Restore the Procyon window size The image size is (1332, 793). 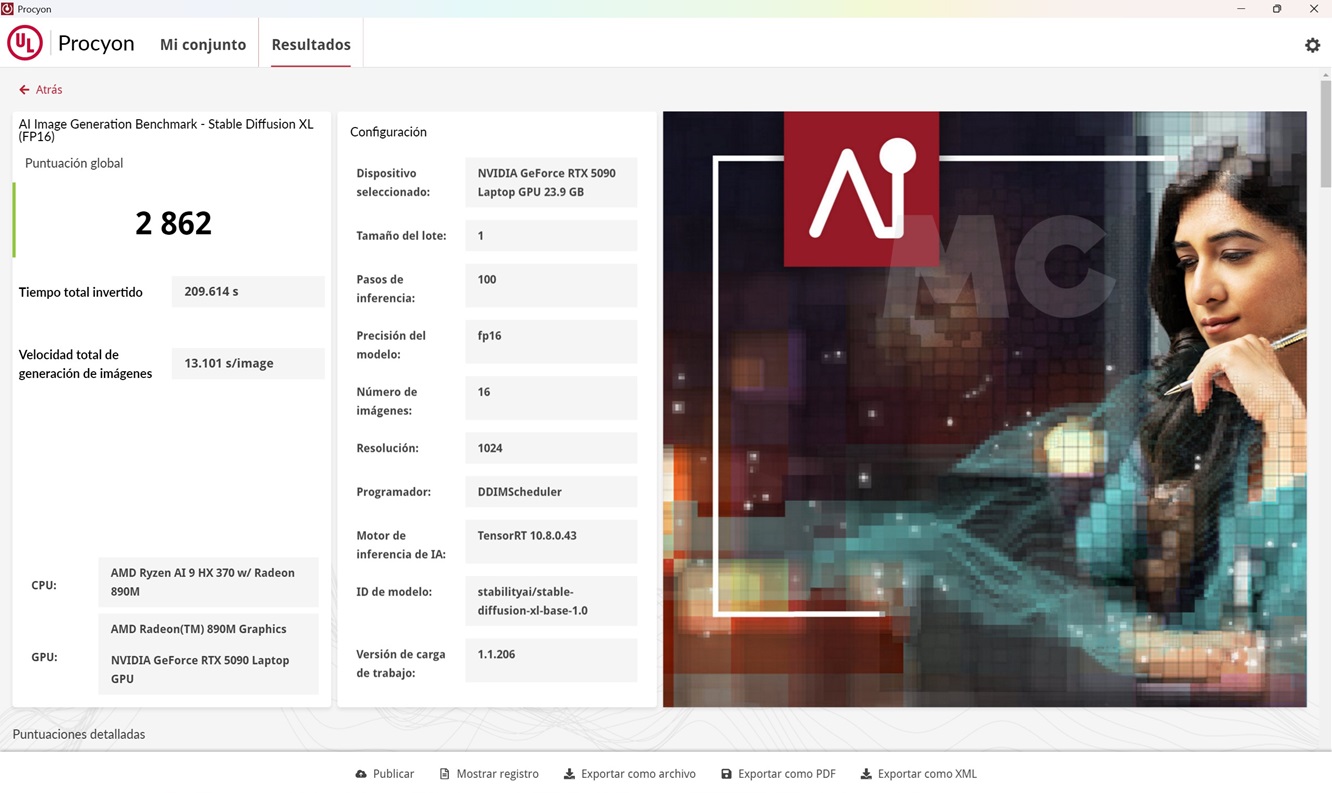1277,9
